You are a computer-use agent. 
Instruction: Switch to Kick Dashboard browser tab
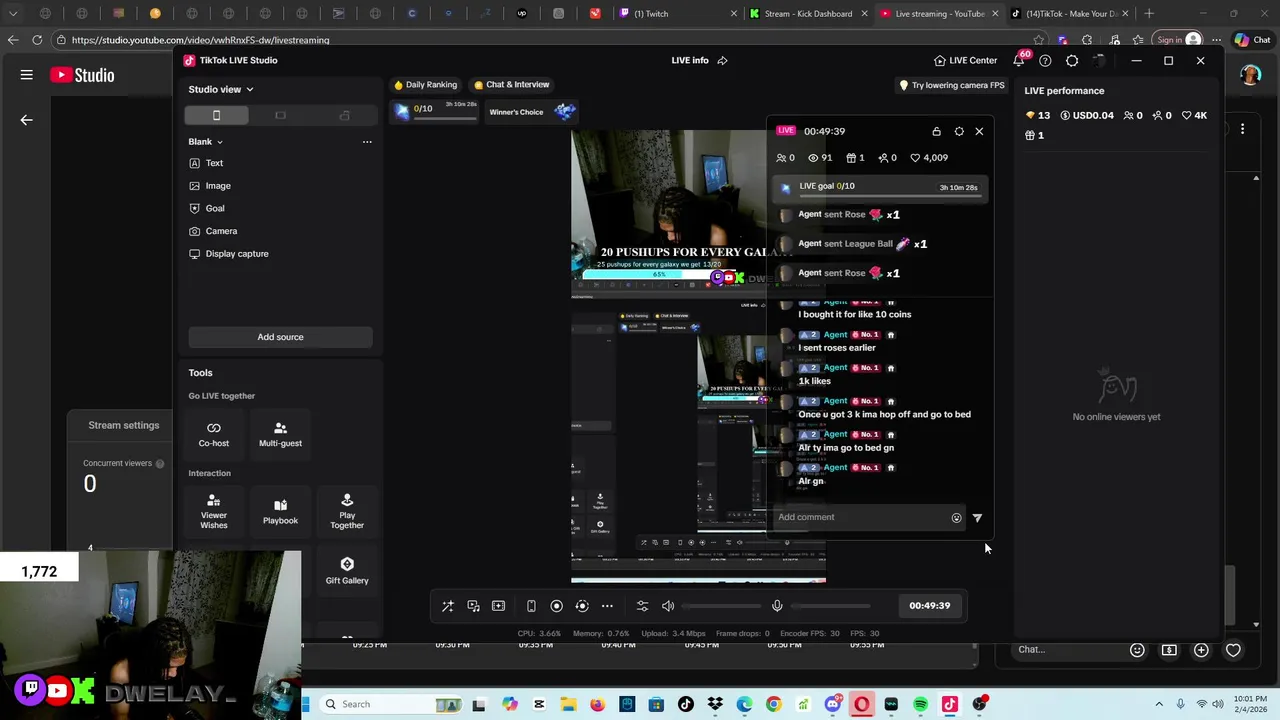pos(809,14)
